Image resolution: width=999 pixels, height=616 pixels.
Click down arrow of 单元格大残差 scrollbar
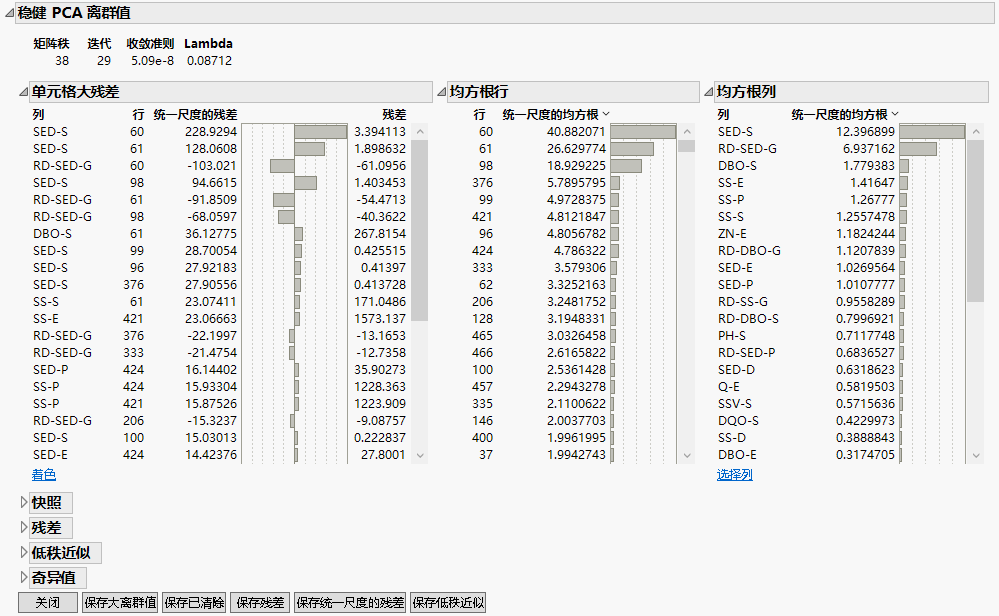(420, 455)
